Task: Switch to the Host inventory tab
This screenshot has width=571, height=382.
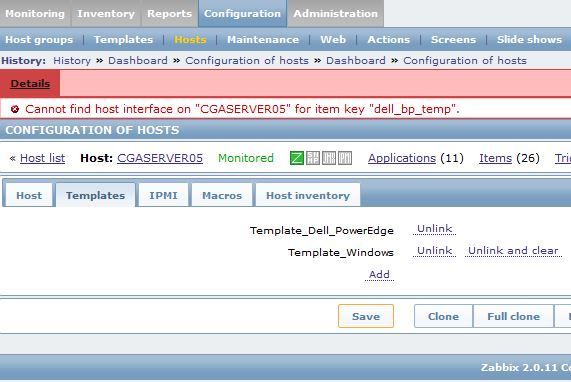Action: 308,195
